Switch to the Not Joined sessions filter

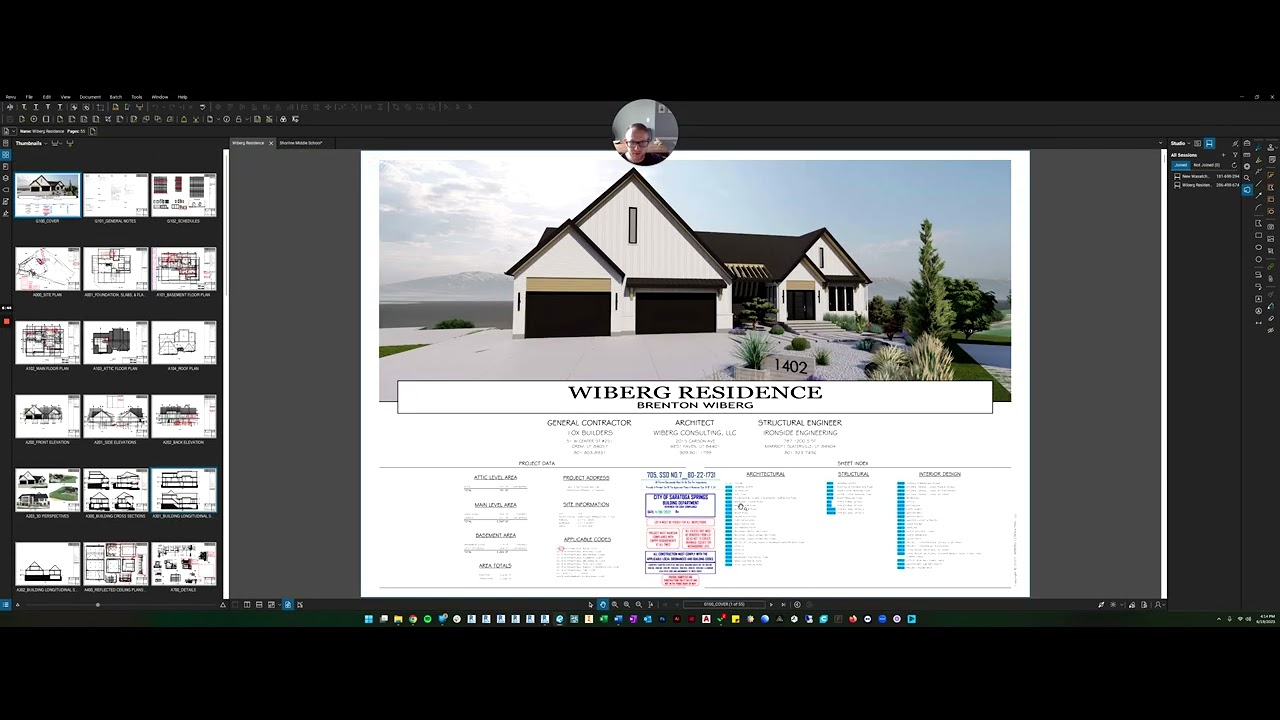coord(1206,165)
